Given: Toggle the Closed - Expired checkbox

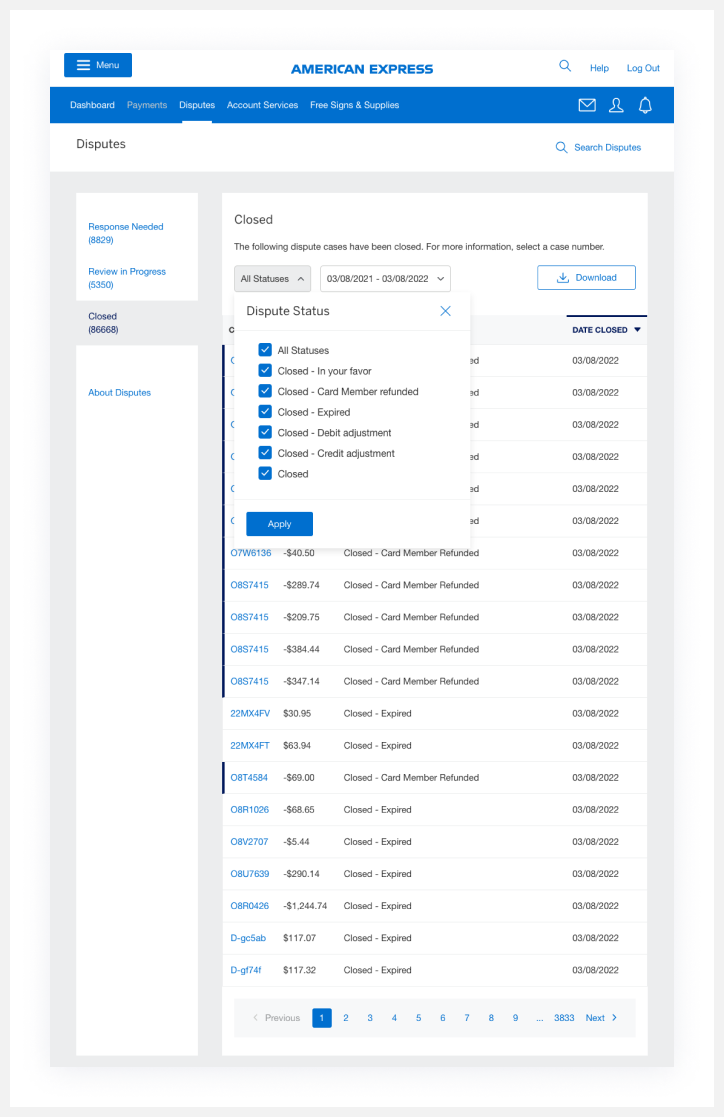Looking at the screenshot, I should click(x=265, y=412).
